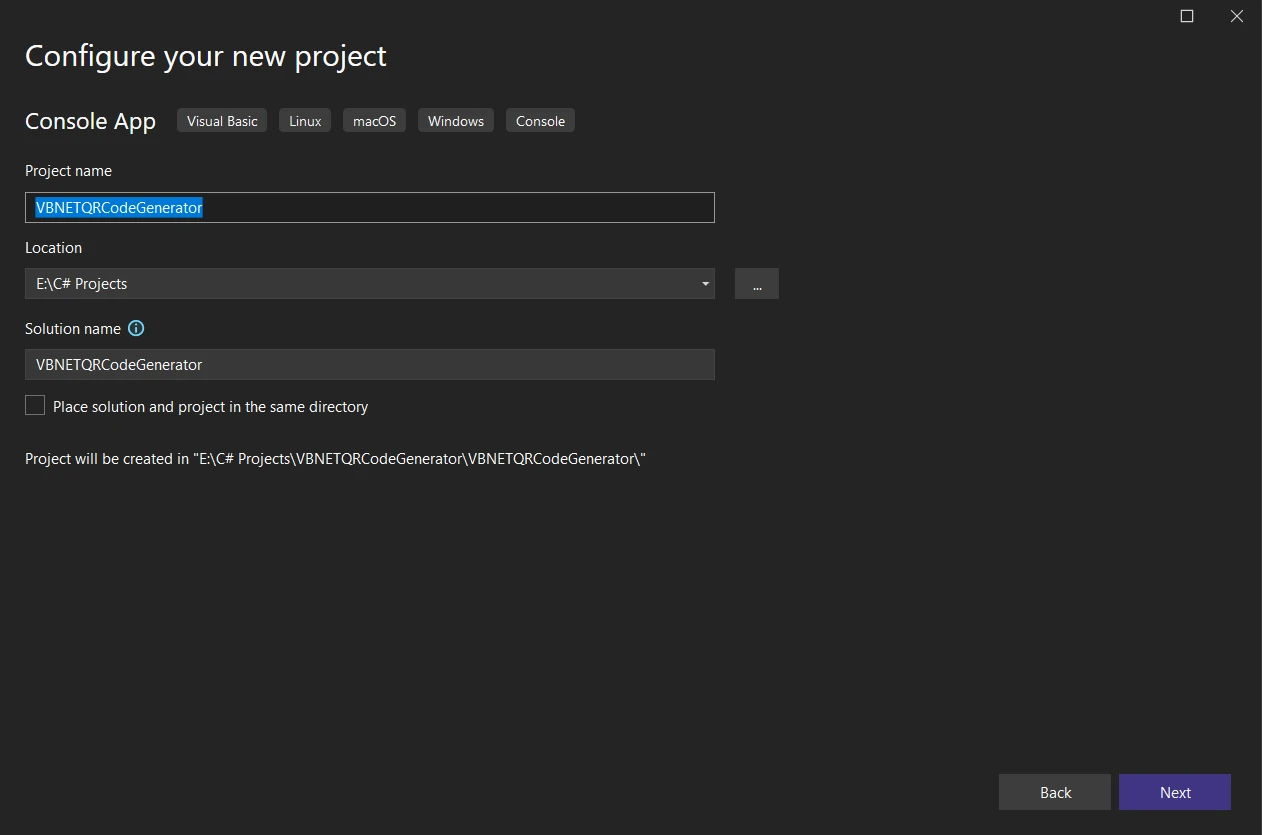The width and height of the screenshot is (1262, 835).
Task: Click the Visual Basic tag
Action: 222,121
